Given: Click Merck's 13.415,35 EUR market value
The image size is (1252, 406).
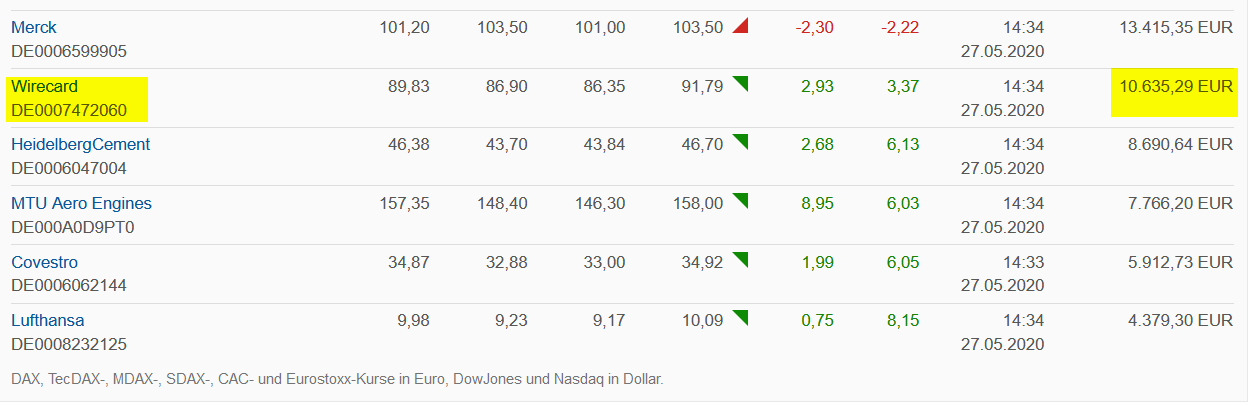Looking at the screenshot, I should pos(1175,28).
